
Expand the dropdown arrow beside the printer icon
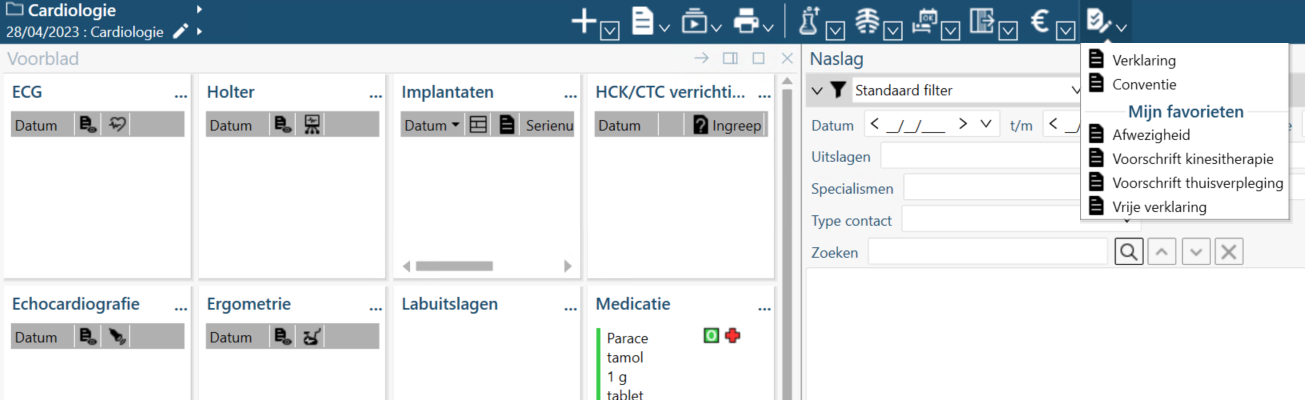point(768,27)
